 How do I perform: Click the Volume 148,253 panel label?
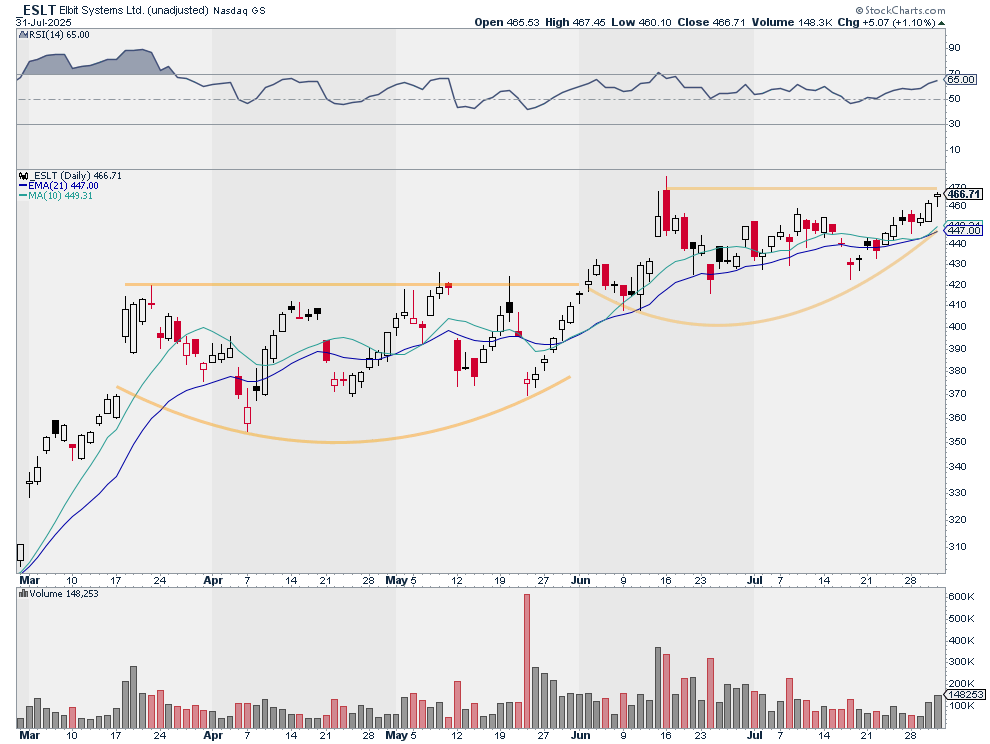[64, 594]
